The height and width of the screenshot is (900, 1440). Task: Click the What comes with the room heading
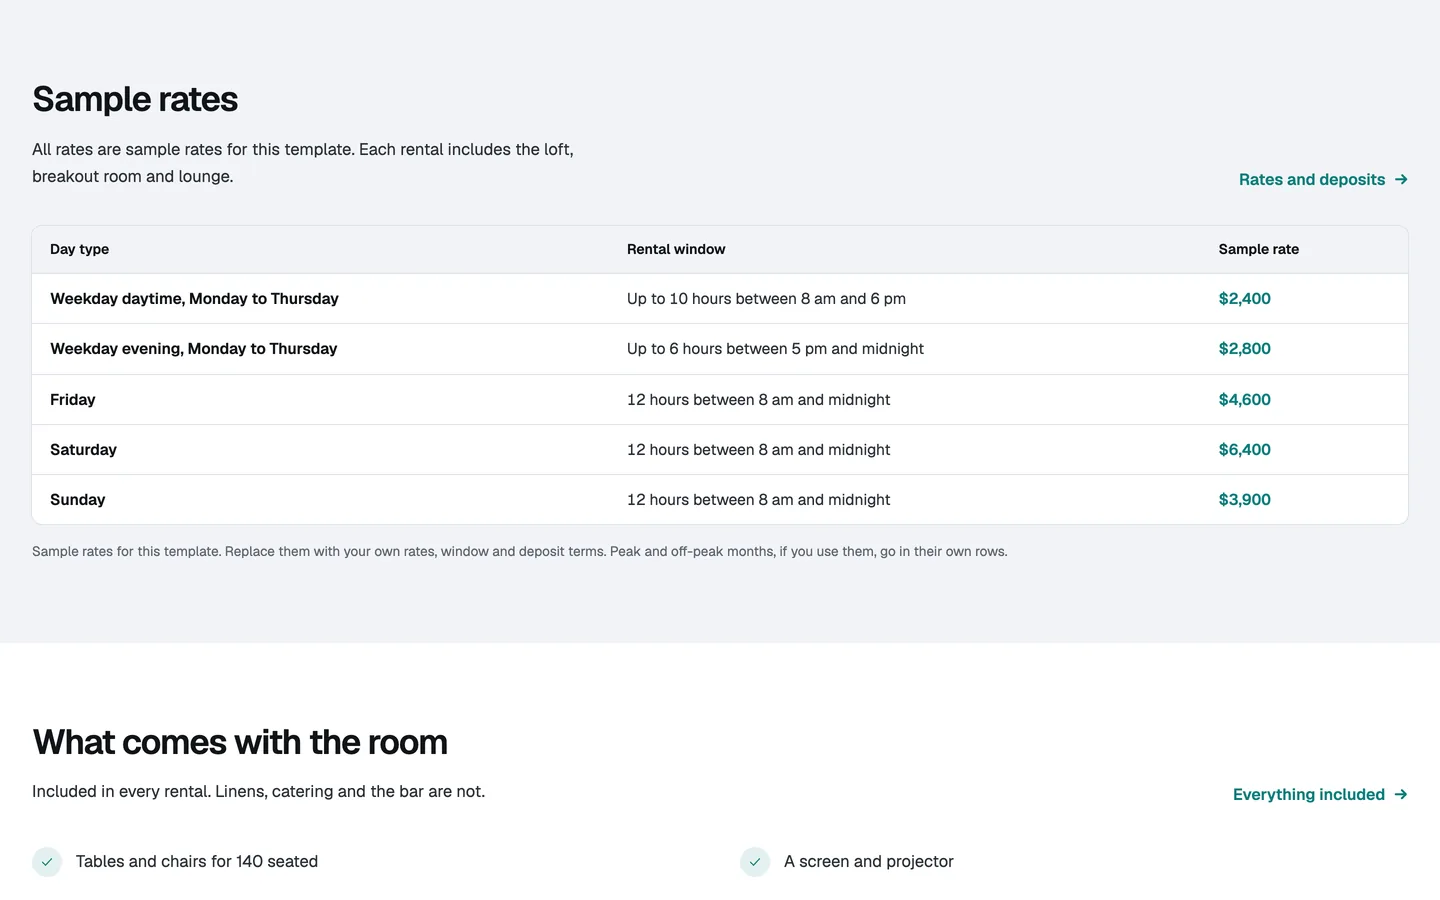point(240,742)
